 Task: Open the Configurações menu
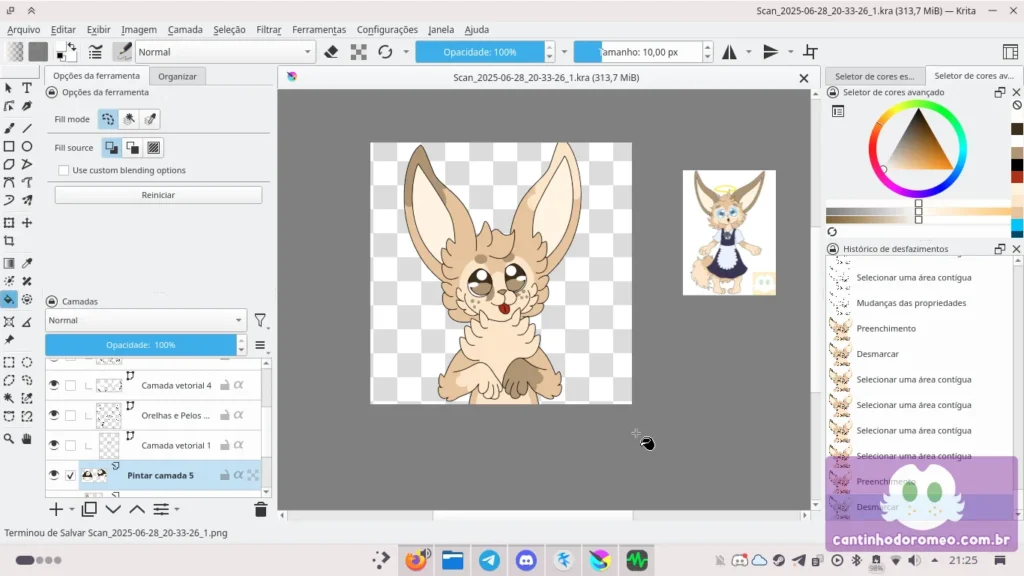pyautogui.click(x=387, y=29)
